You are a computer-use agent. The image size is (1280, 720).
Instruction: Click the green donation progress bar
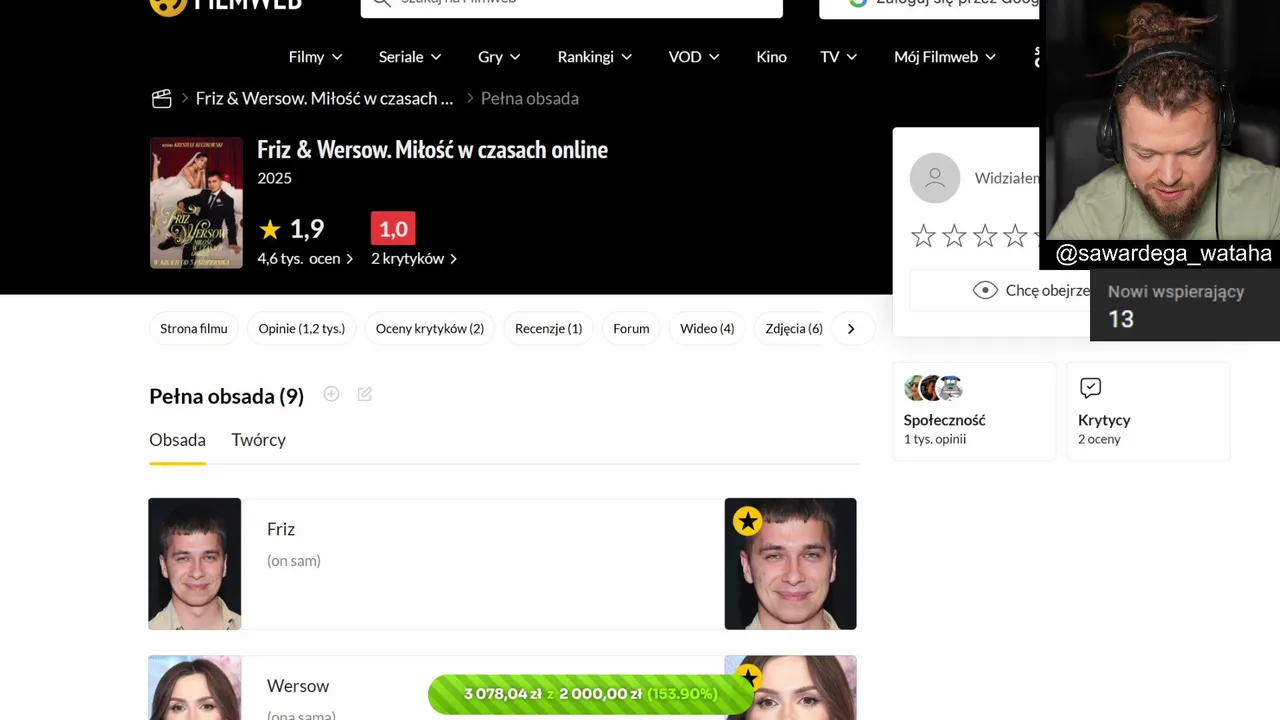[590, 694]
